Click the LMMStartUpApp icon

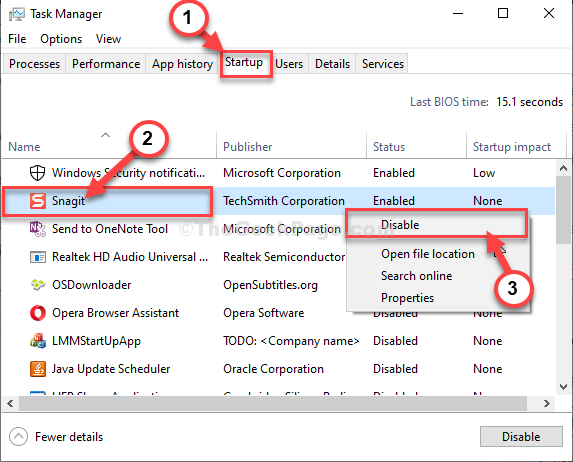tap(38, 341)
